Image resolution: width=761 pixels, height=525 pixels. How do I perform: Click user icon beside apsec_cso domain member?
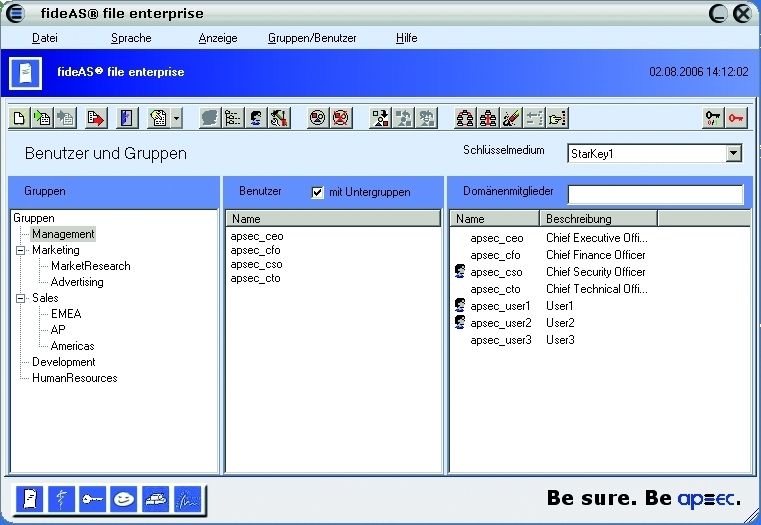[460, 271]
